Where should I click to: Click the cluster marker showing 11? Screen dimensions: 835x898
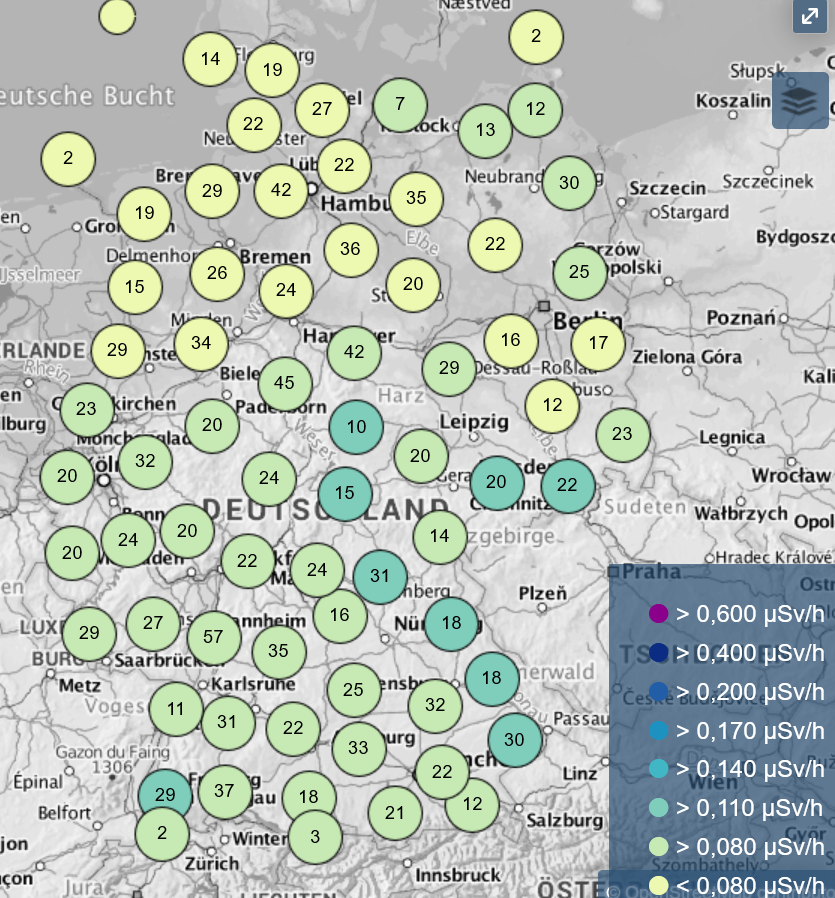[x=176, y=709]
